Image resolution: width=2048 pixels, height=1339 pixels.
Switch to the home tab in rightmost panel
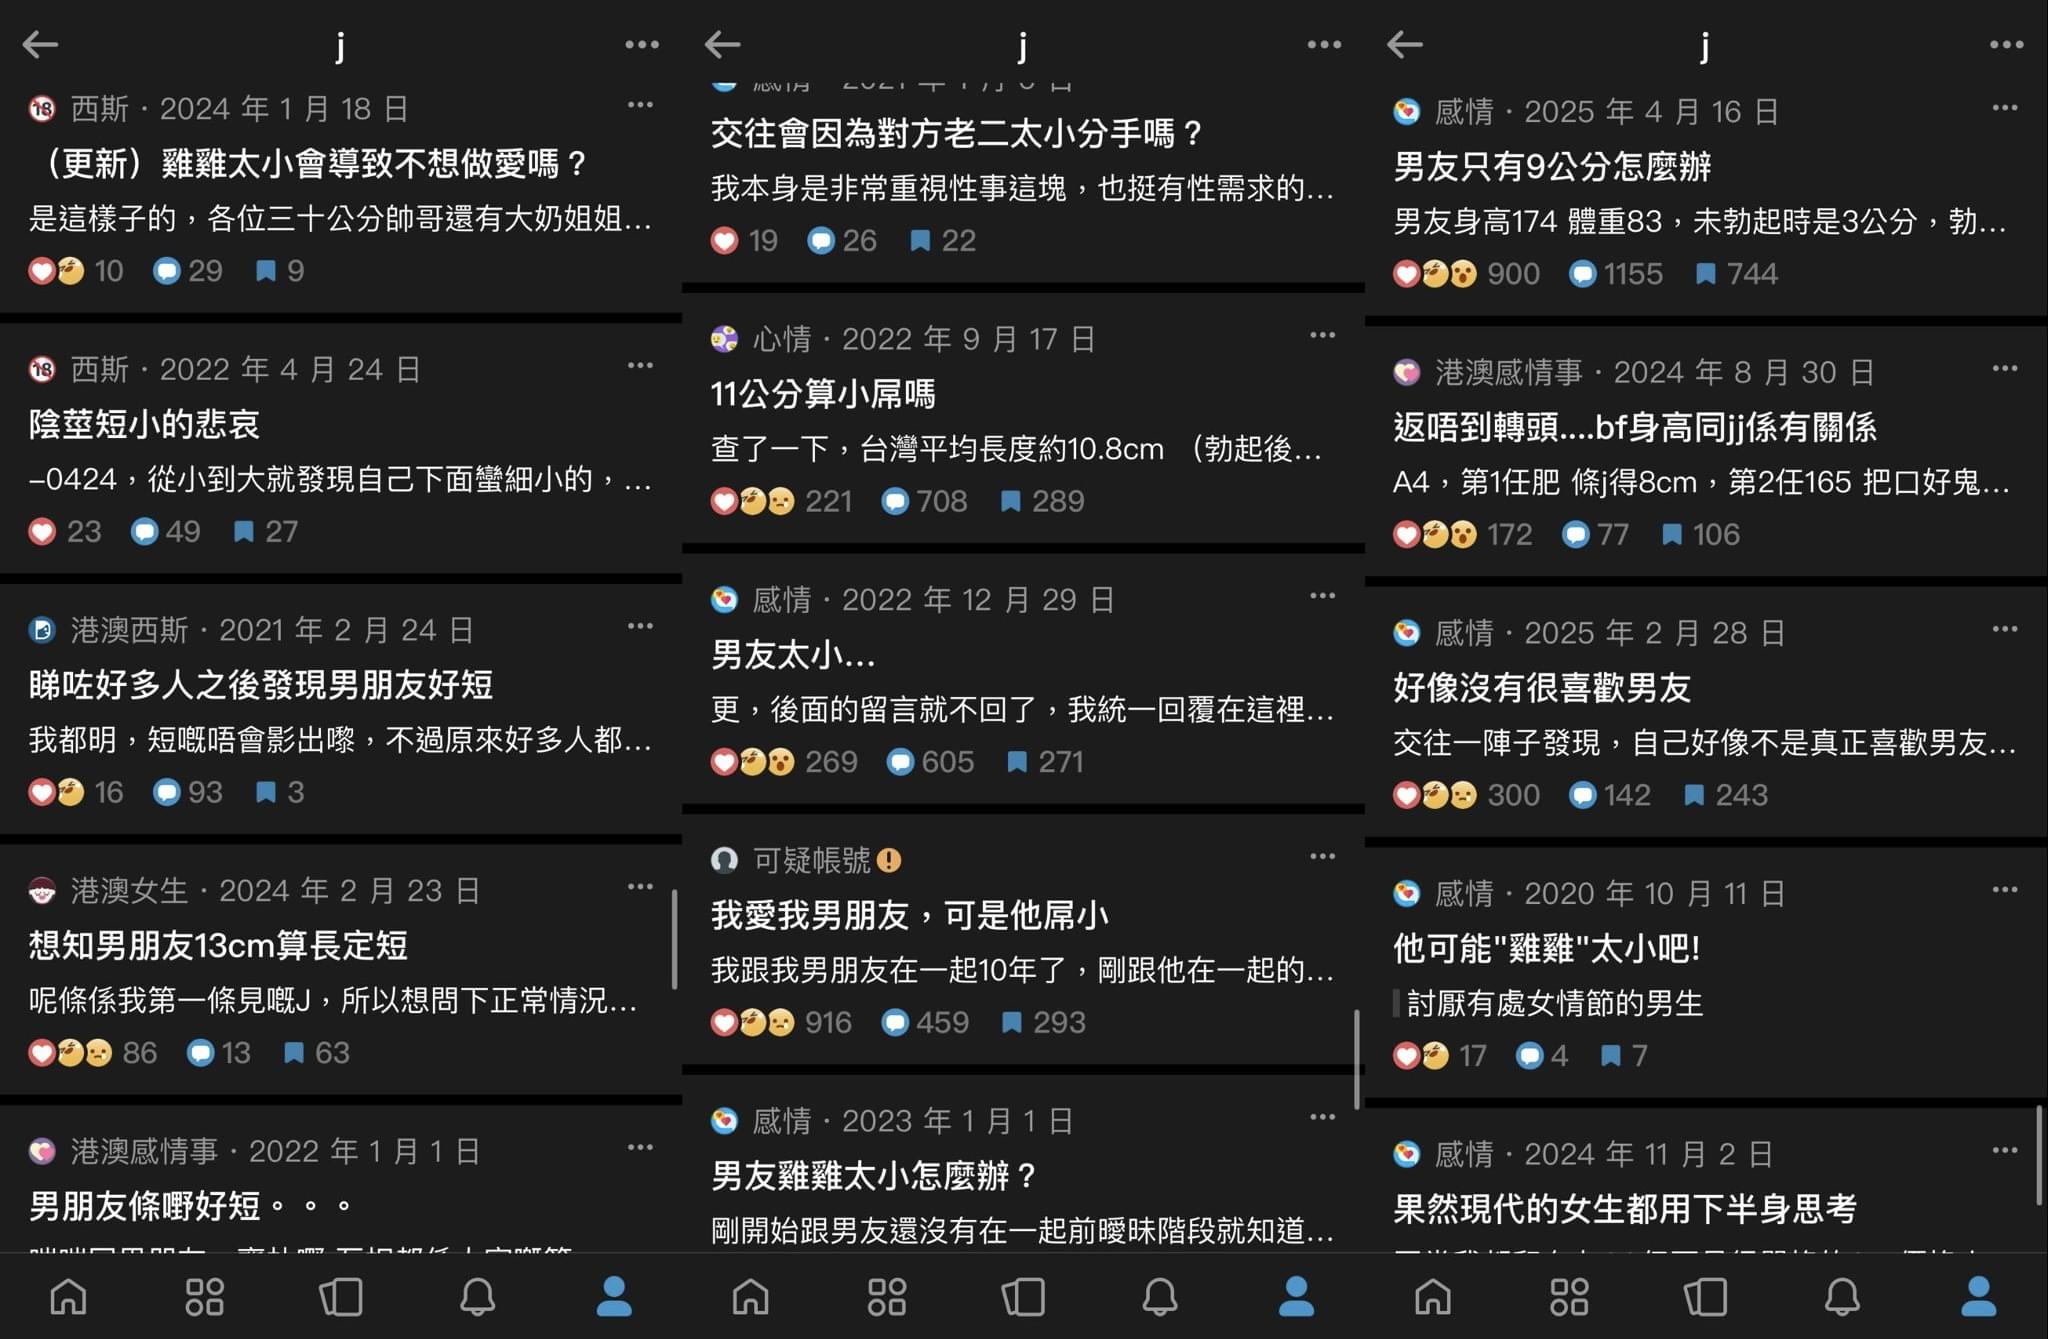click(x=1433, y=1297)
